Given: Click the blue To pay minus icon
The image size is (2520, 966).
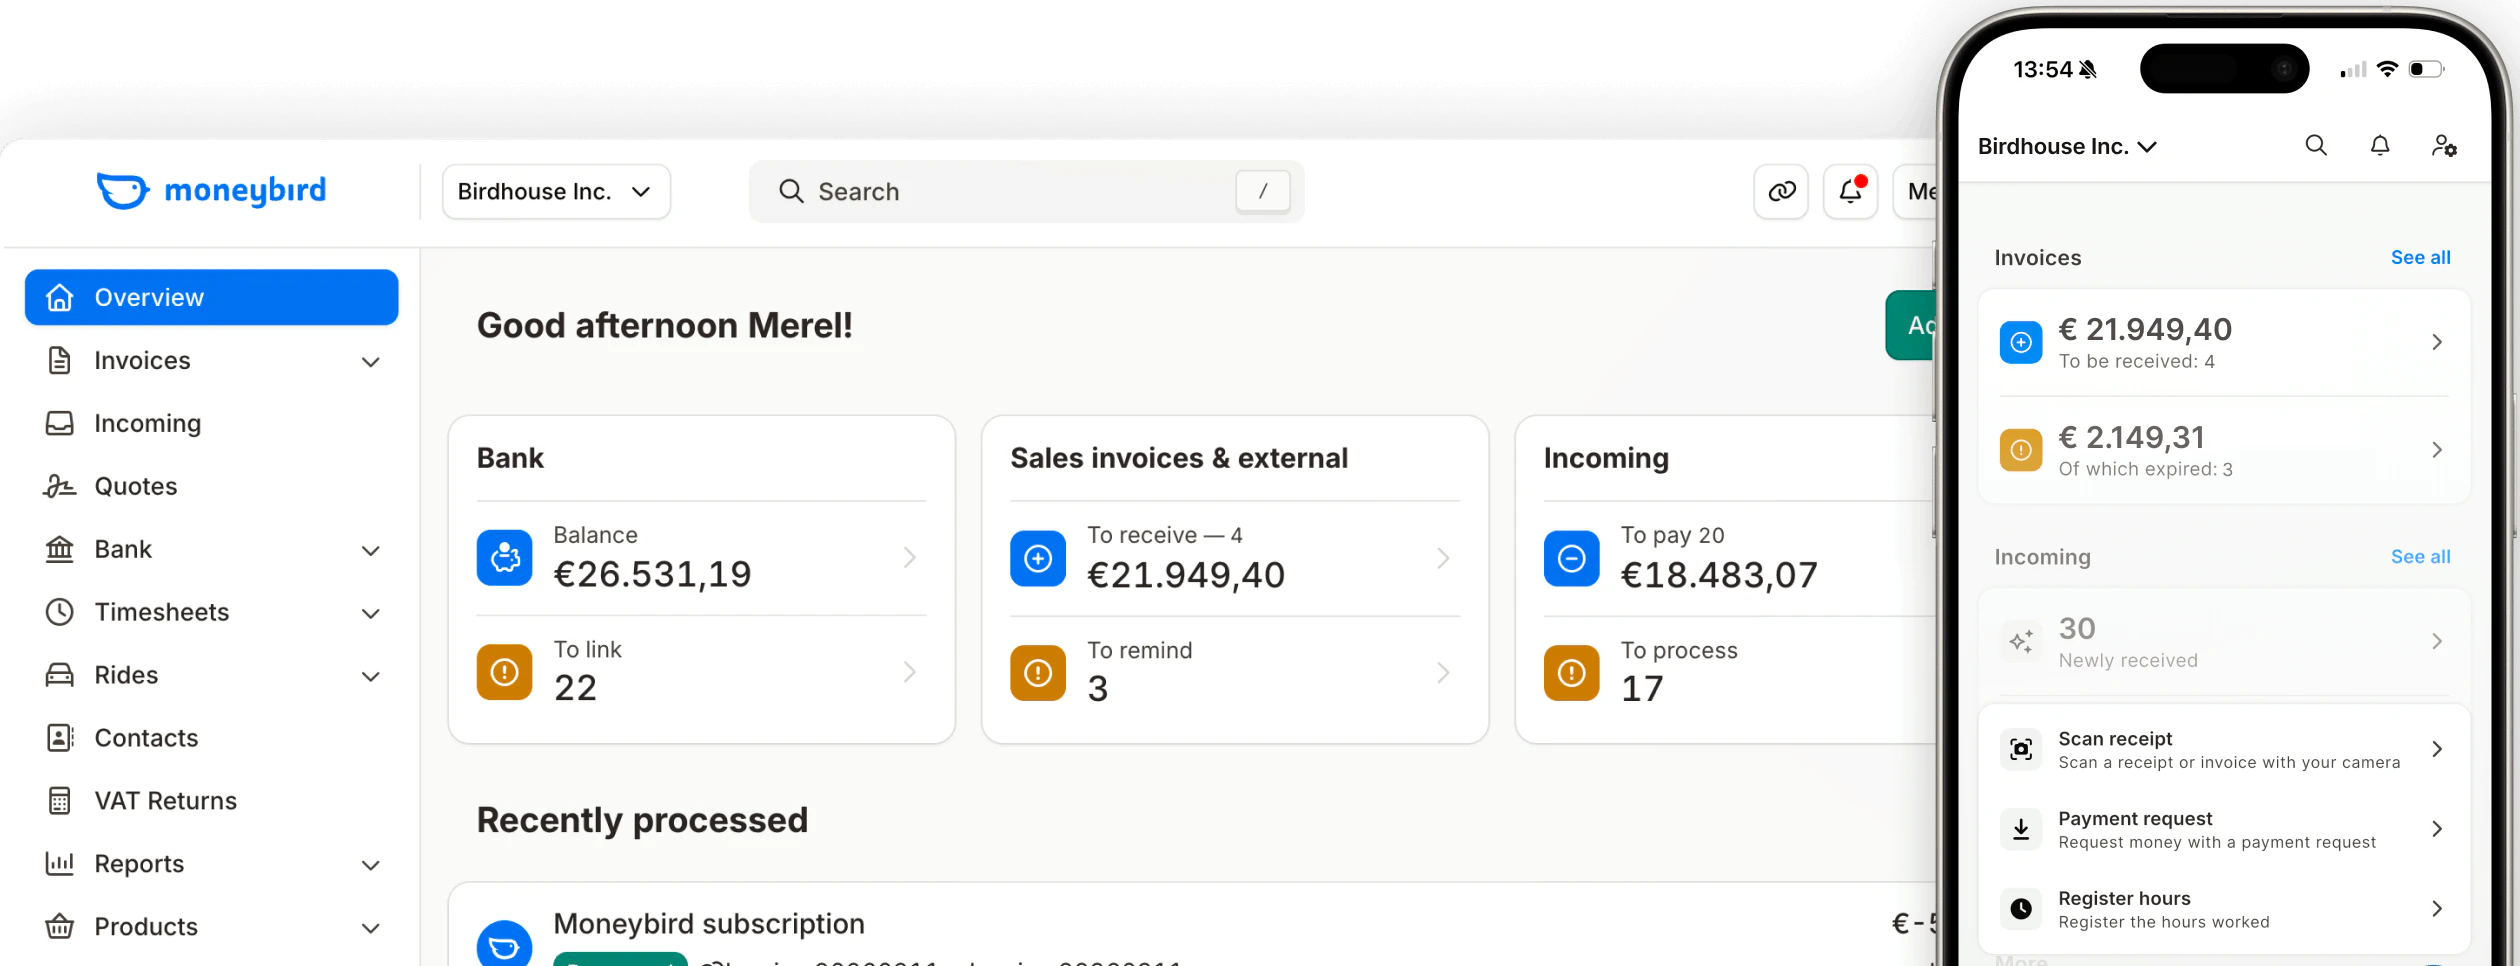Looking at the screenshot, I should pyautogui.click(x=1571, y=558).
